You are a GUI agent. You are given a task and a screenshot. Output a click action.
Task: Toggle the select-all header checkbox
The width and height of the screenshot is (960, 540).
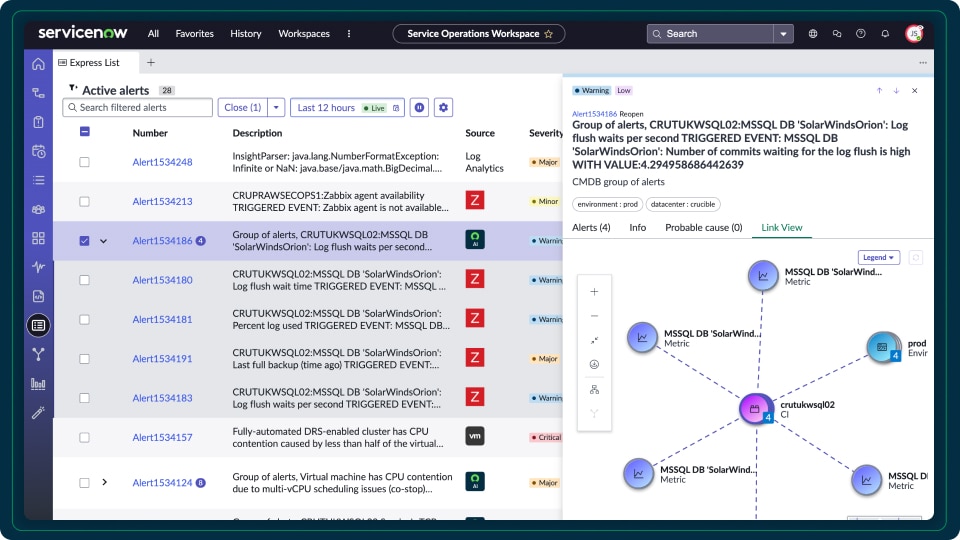[x=85, y=132]
